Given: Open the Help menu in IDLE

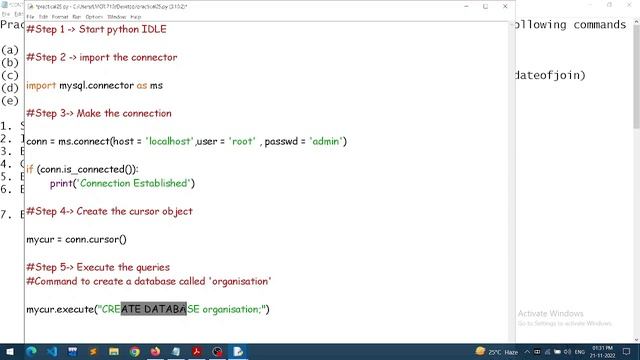Looking at the screenshot, I should 136,17.
